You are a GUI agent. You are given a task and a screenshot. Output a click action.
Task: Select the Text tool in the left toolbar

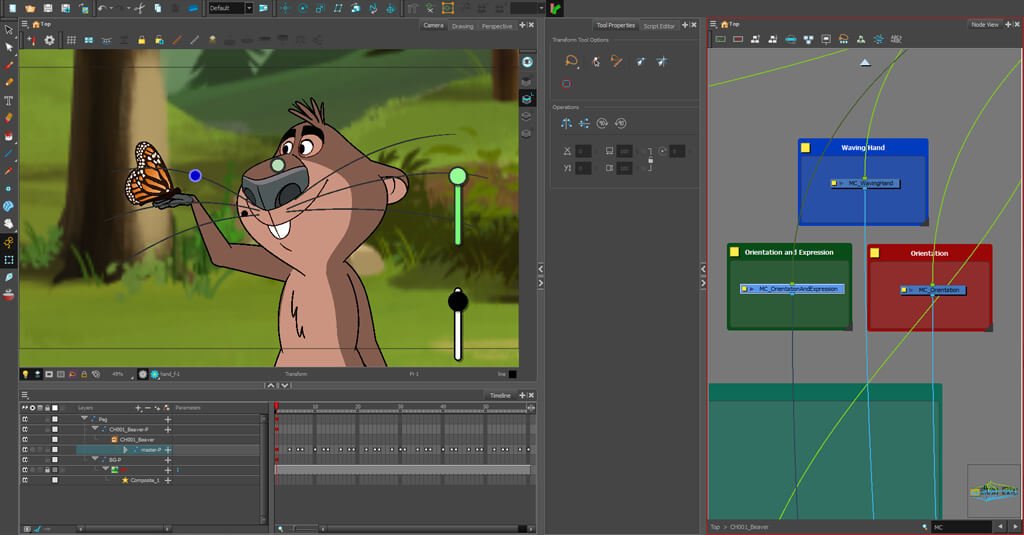(8, 101)
